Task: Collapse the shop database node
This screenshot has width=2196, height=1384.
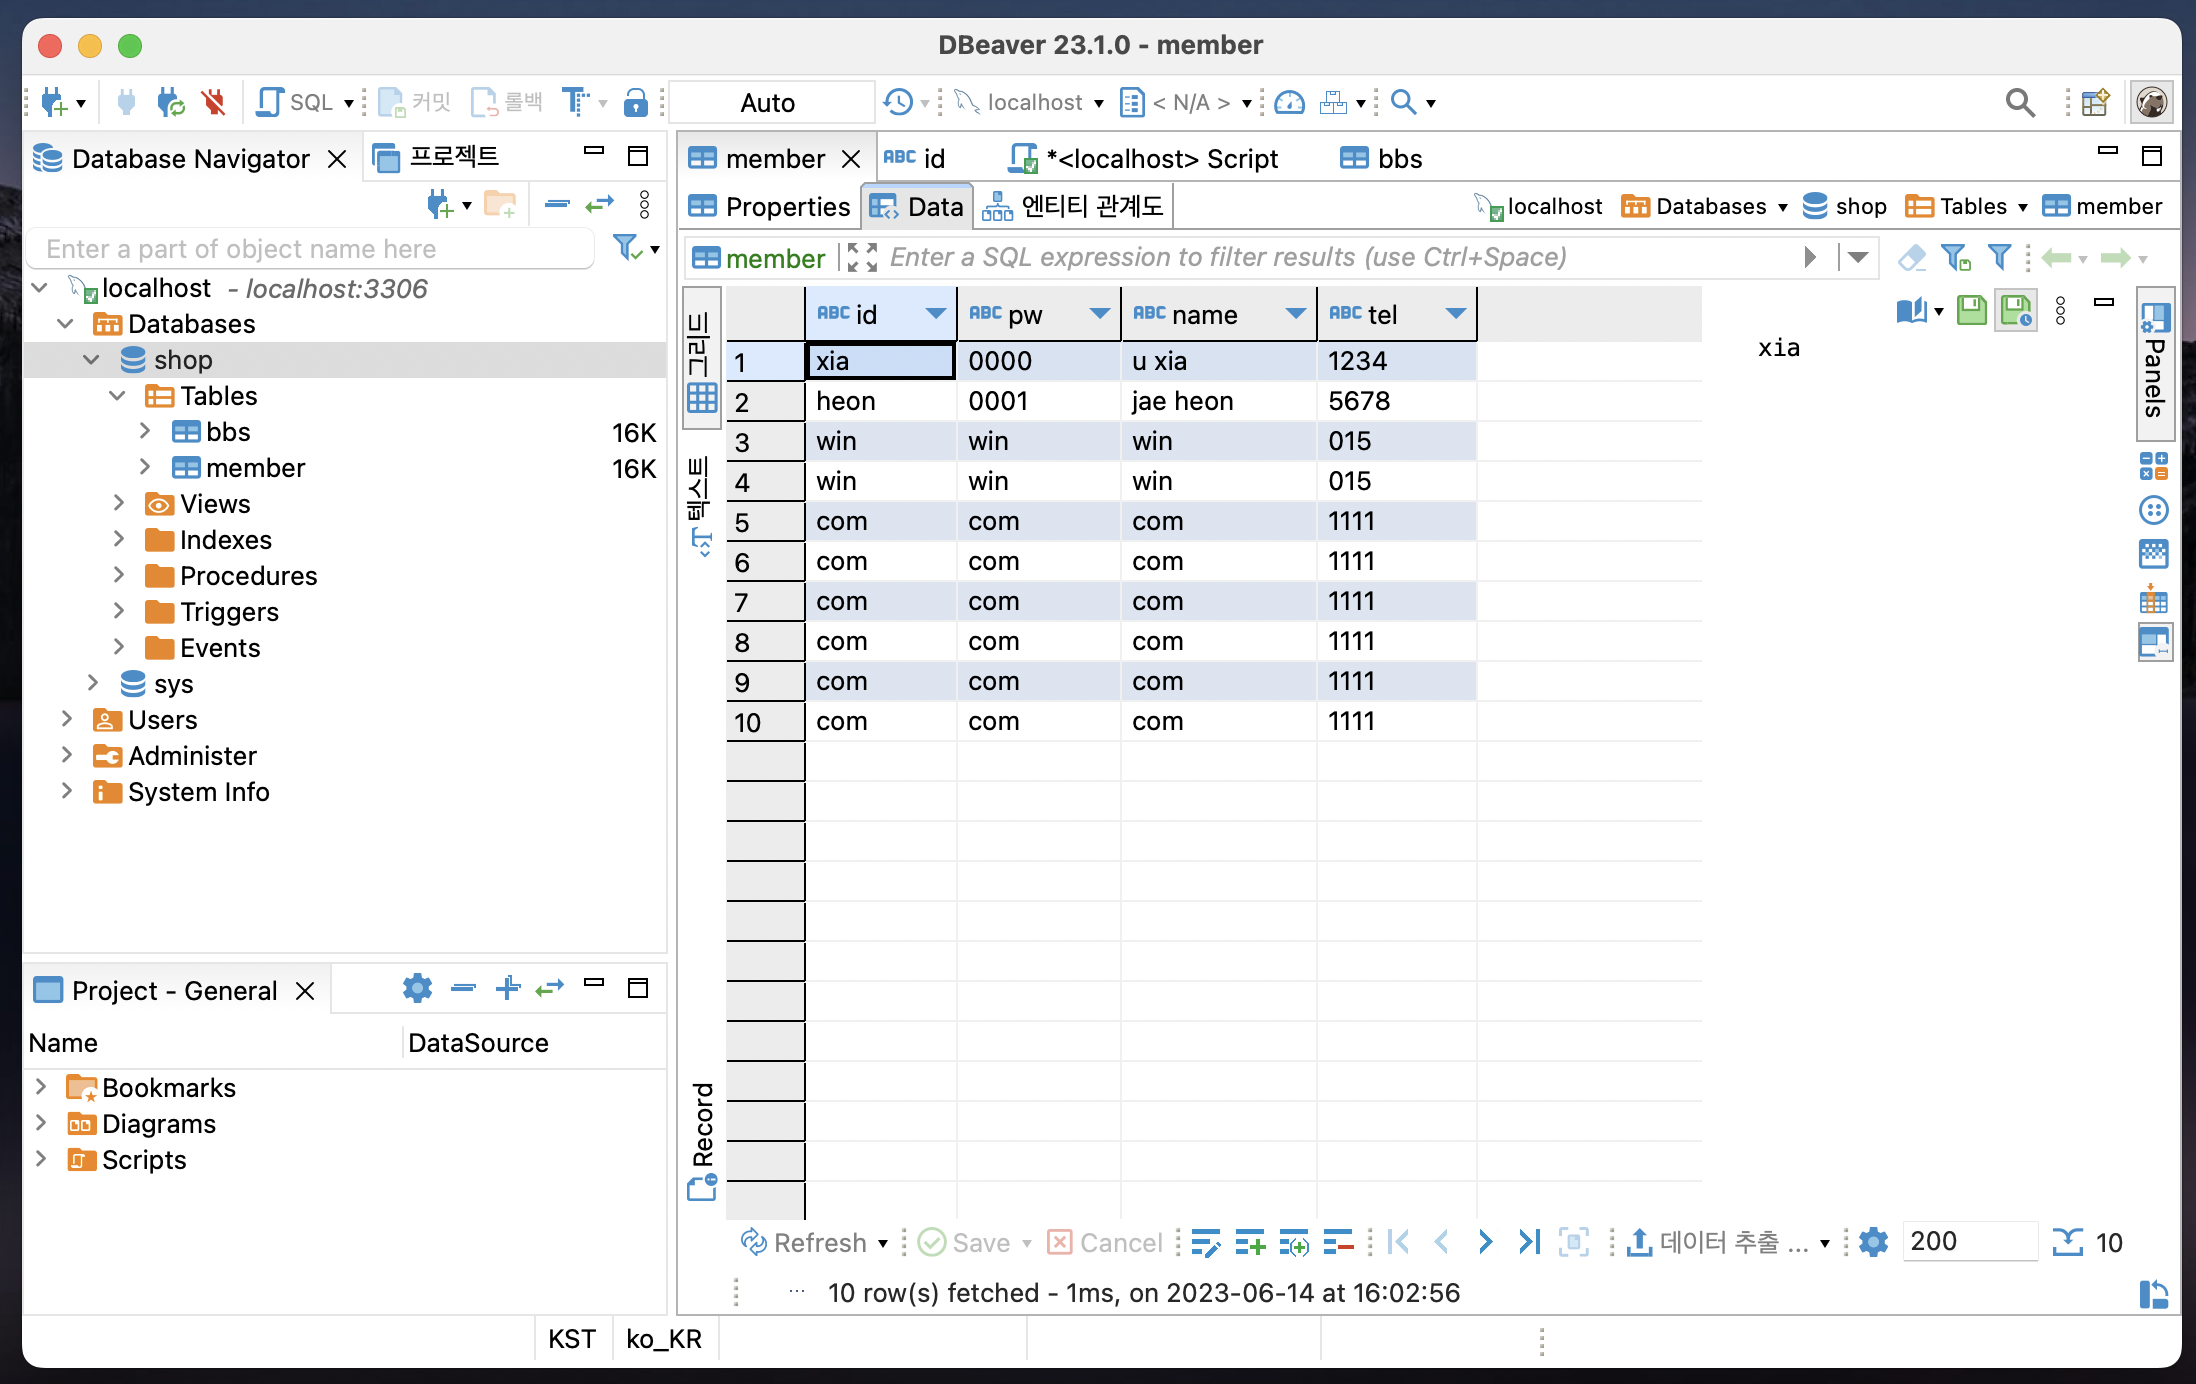Action: coord(91,360)
